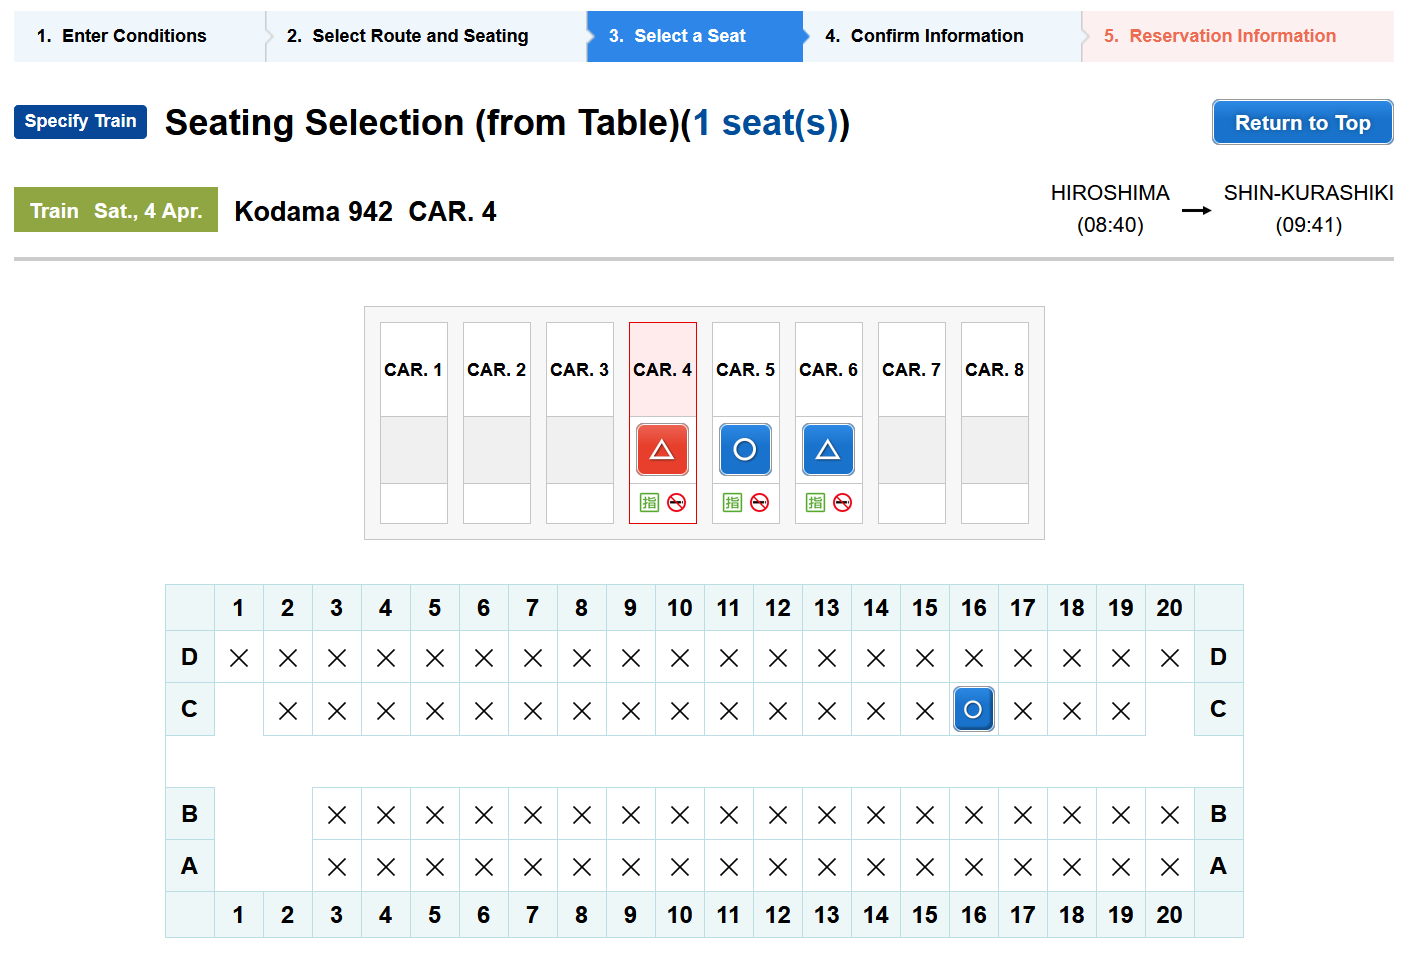The height and width of the screenshot is (954, 1421).
Task: Pick the blue triangle availability icon for CAR. 6
Action: 828,450
